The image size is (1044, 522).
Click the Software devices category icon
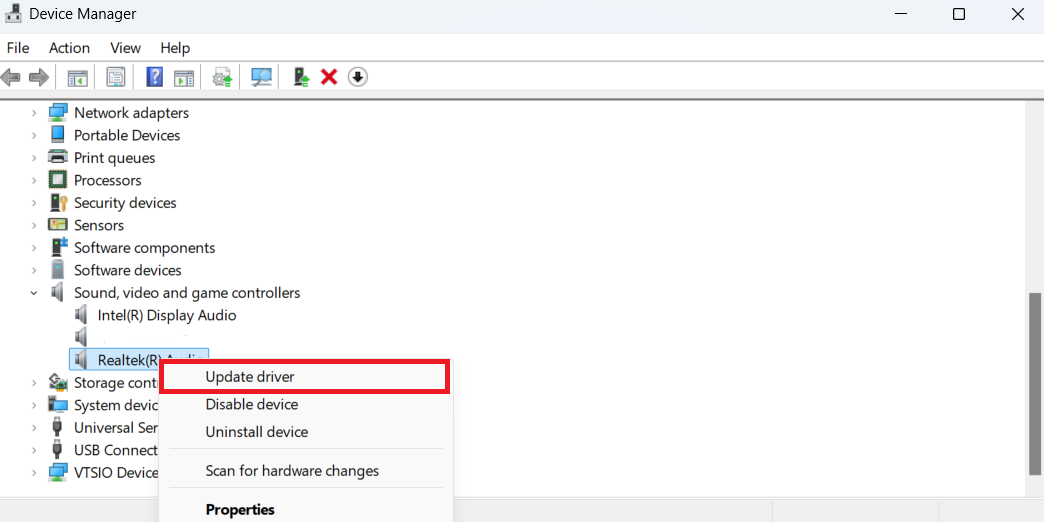[58, 270]
